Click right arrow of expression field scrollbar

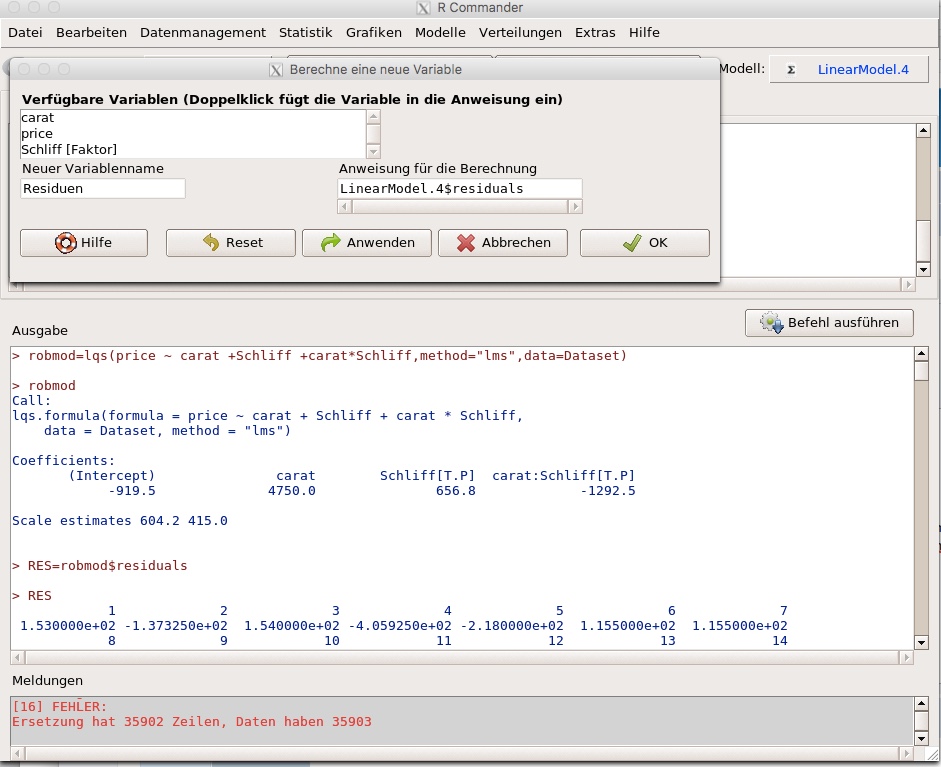[575, 207]
